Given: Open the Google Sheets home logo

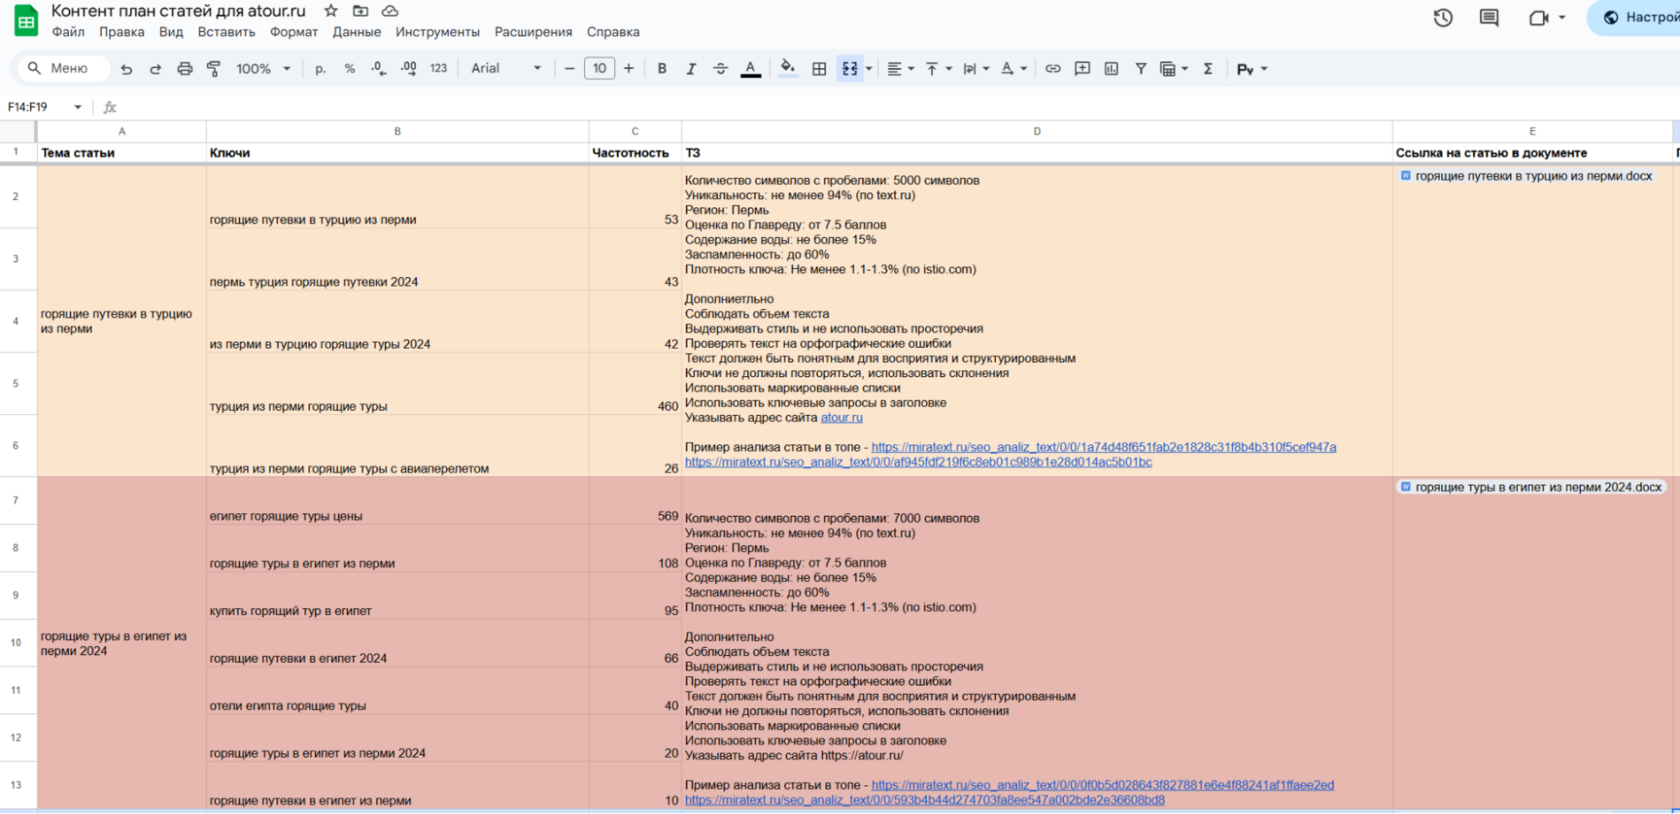Looking at the screenshot, I should [x=26, y=21].
